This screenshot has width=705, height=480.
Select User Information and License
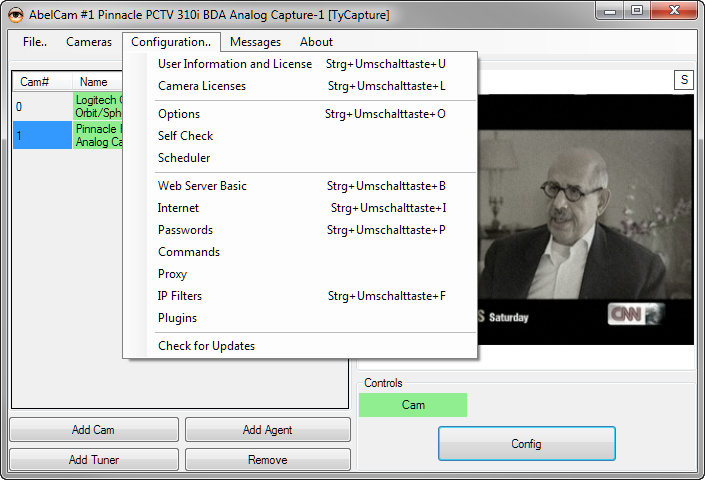point(235,64)
